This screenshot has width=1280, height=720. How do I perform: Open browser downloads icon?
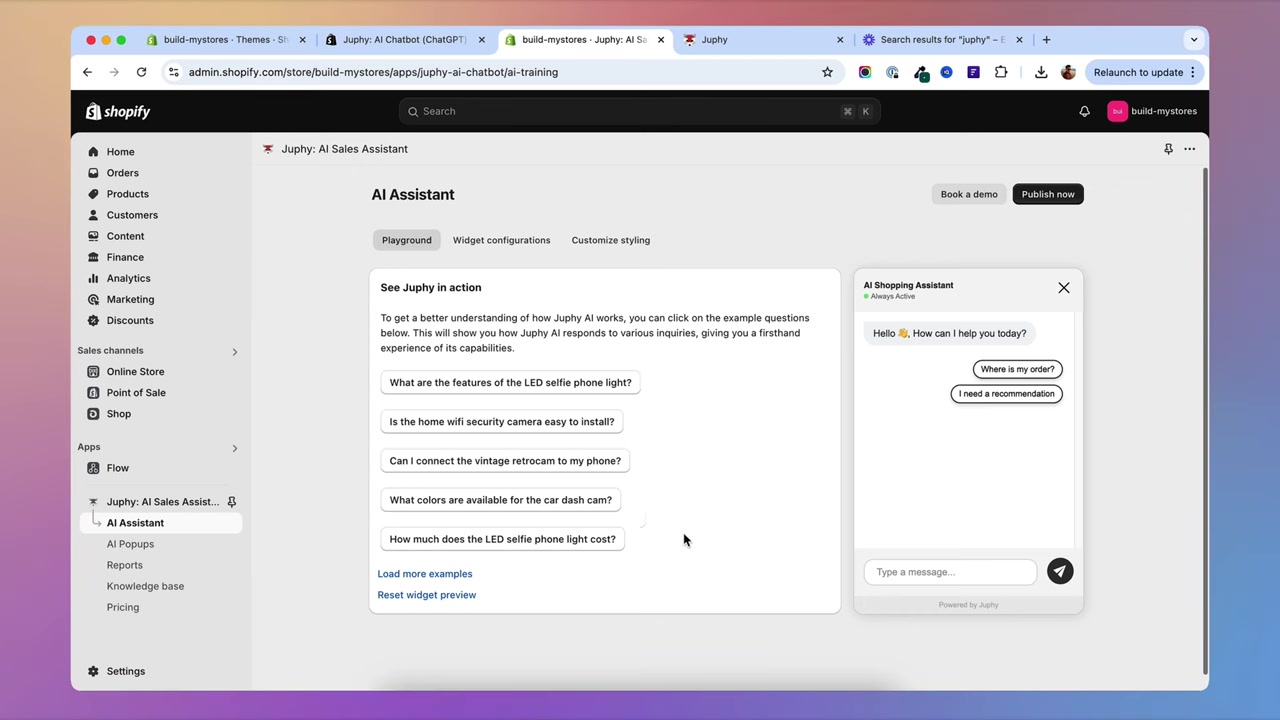tap(1041, 72)
